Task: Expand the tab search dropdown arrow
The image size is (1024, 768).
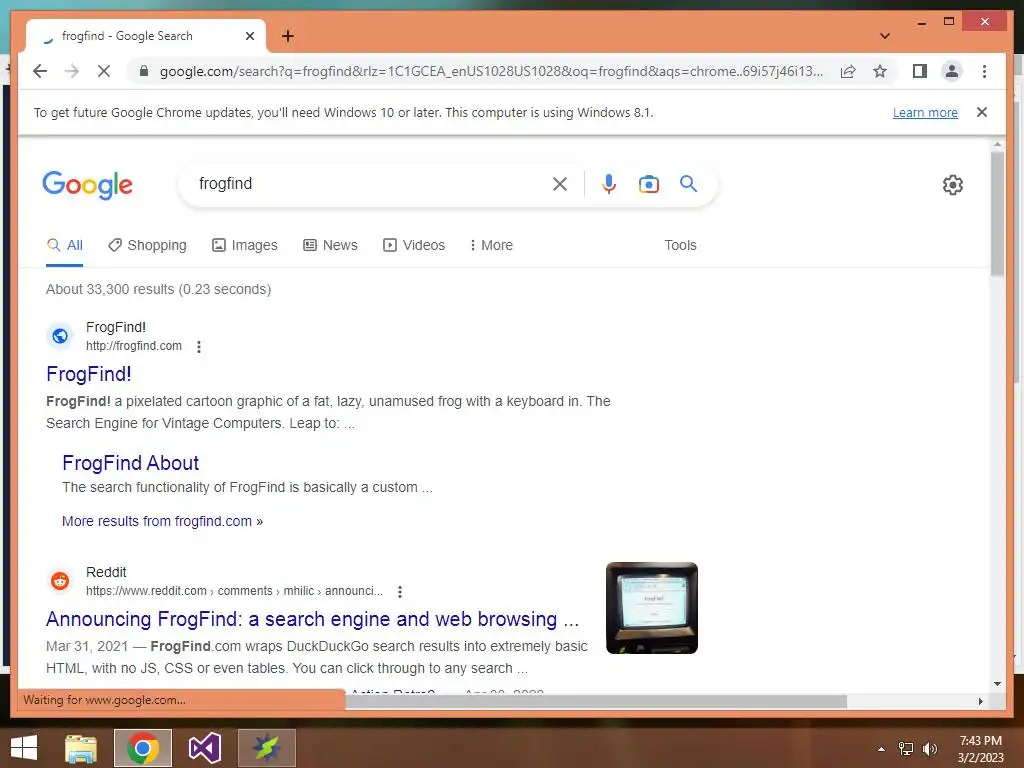Action: tap(885, 36)
